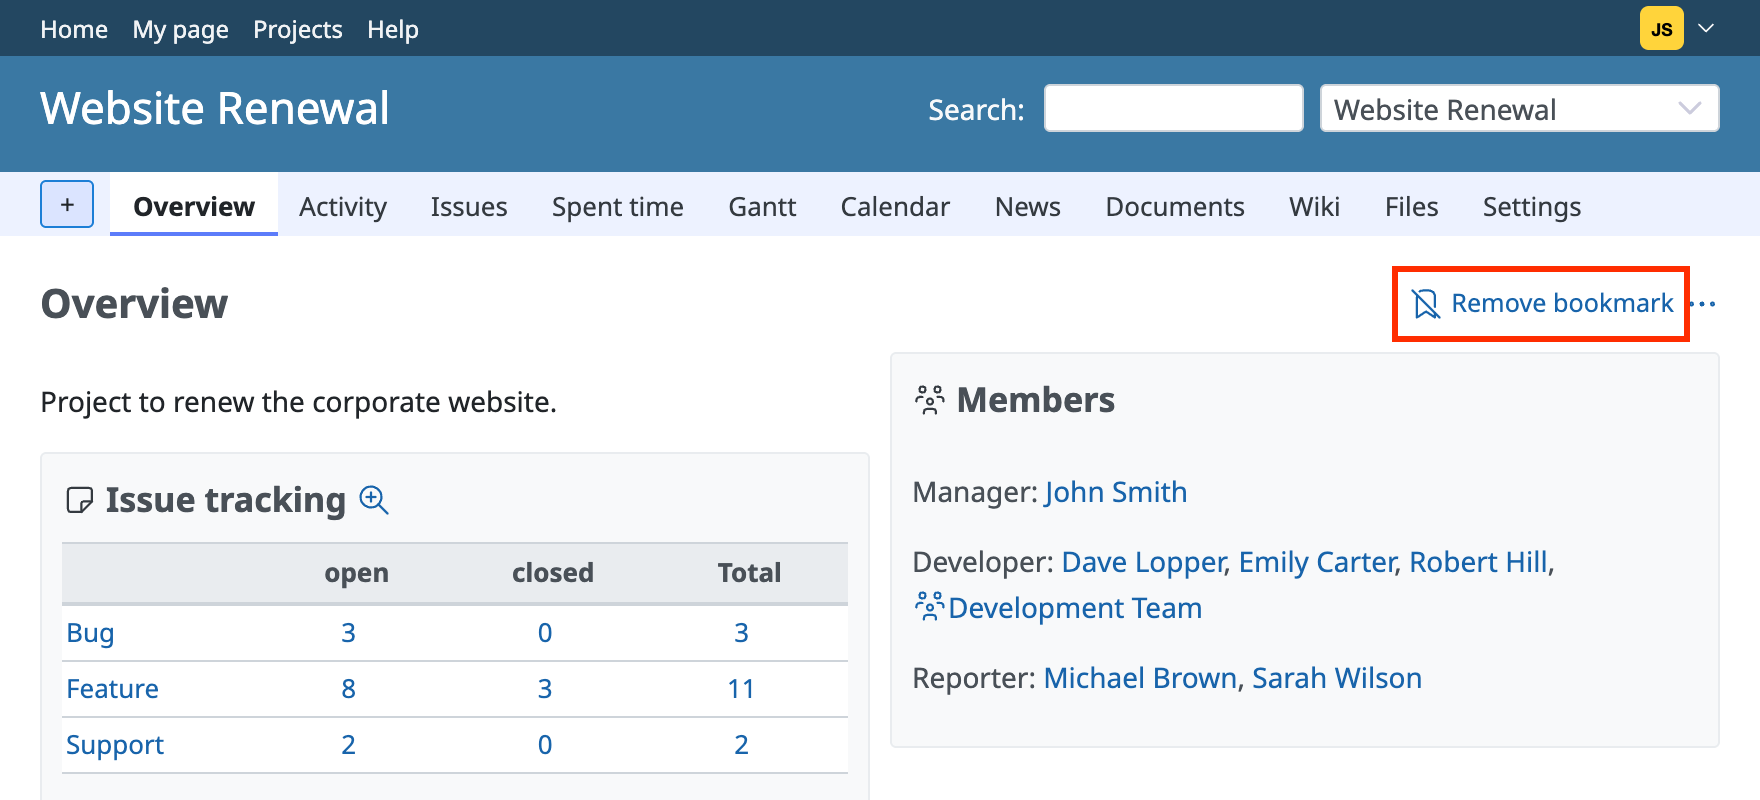Open the Website Renewal project jump dropdown
Viewport: 1760px width, 800px height.
coord(1519,108)
